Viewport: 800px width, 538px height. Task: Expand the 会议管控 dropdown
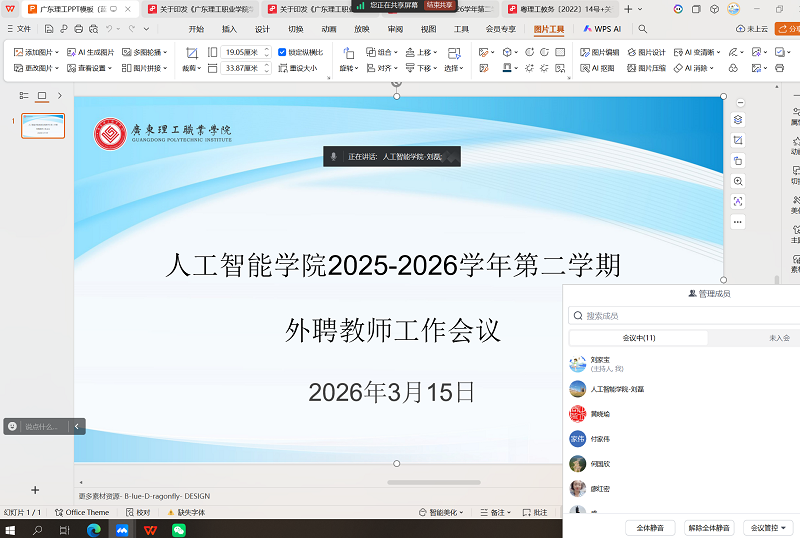pyautogui.click(x=770, y=527)
